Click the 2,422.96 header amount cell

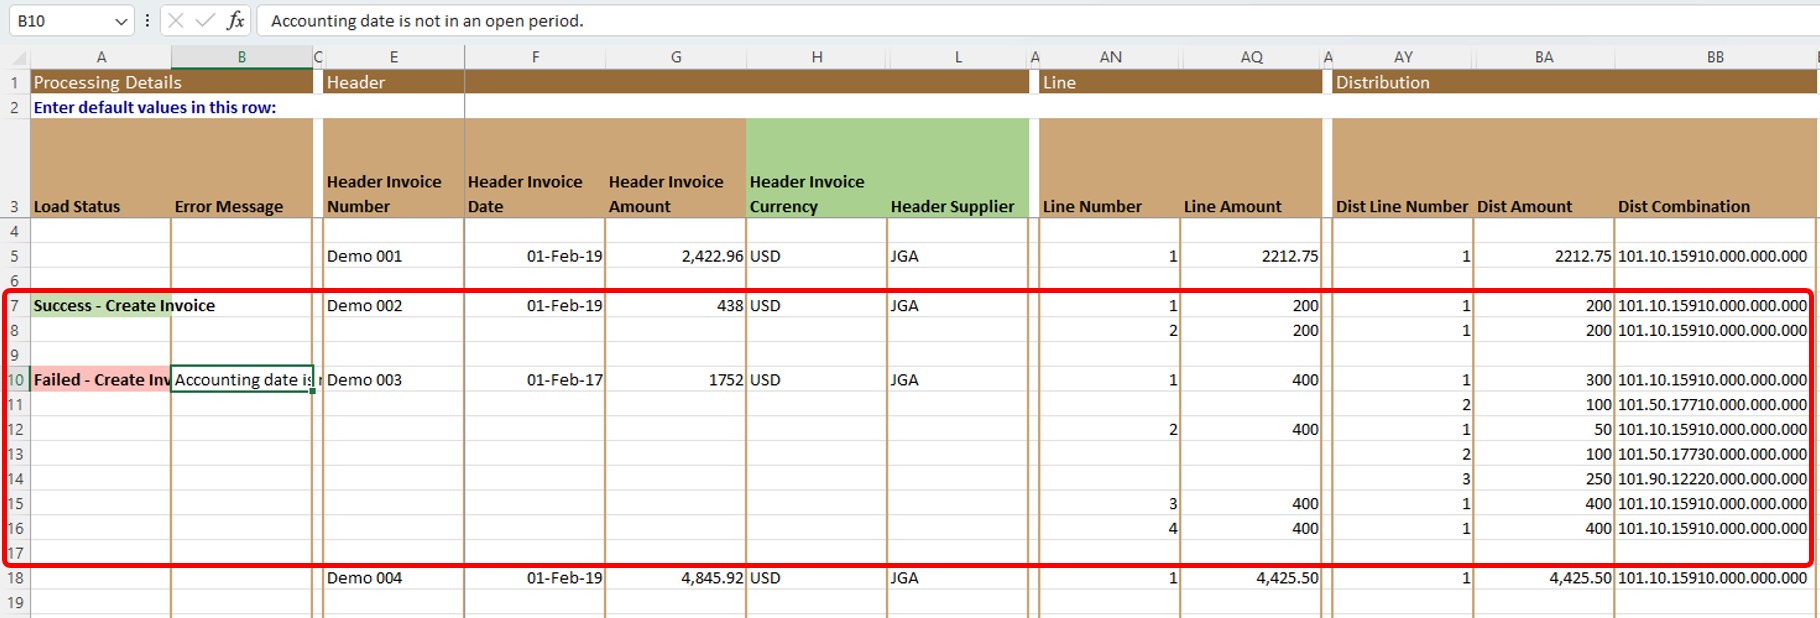[x=676, y=256]
